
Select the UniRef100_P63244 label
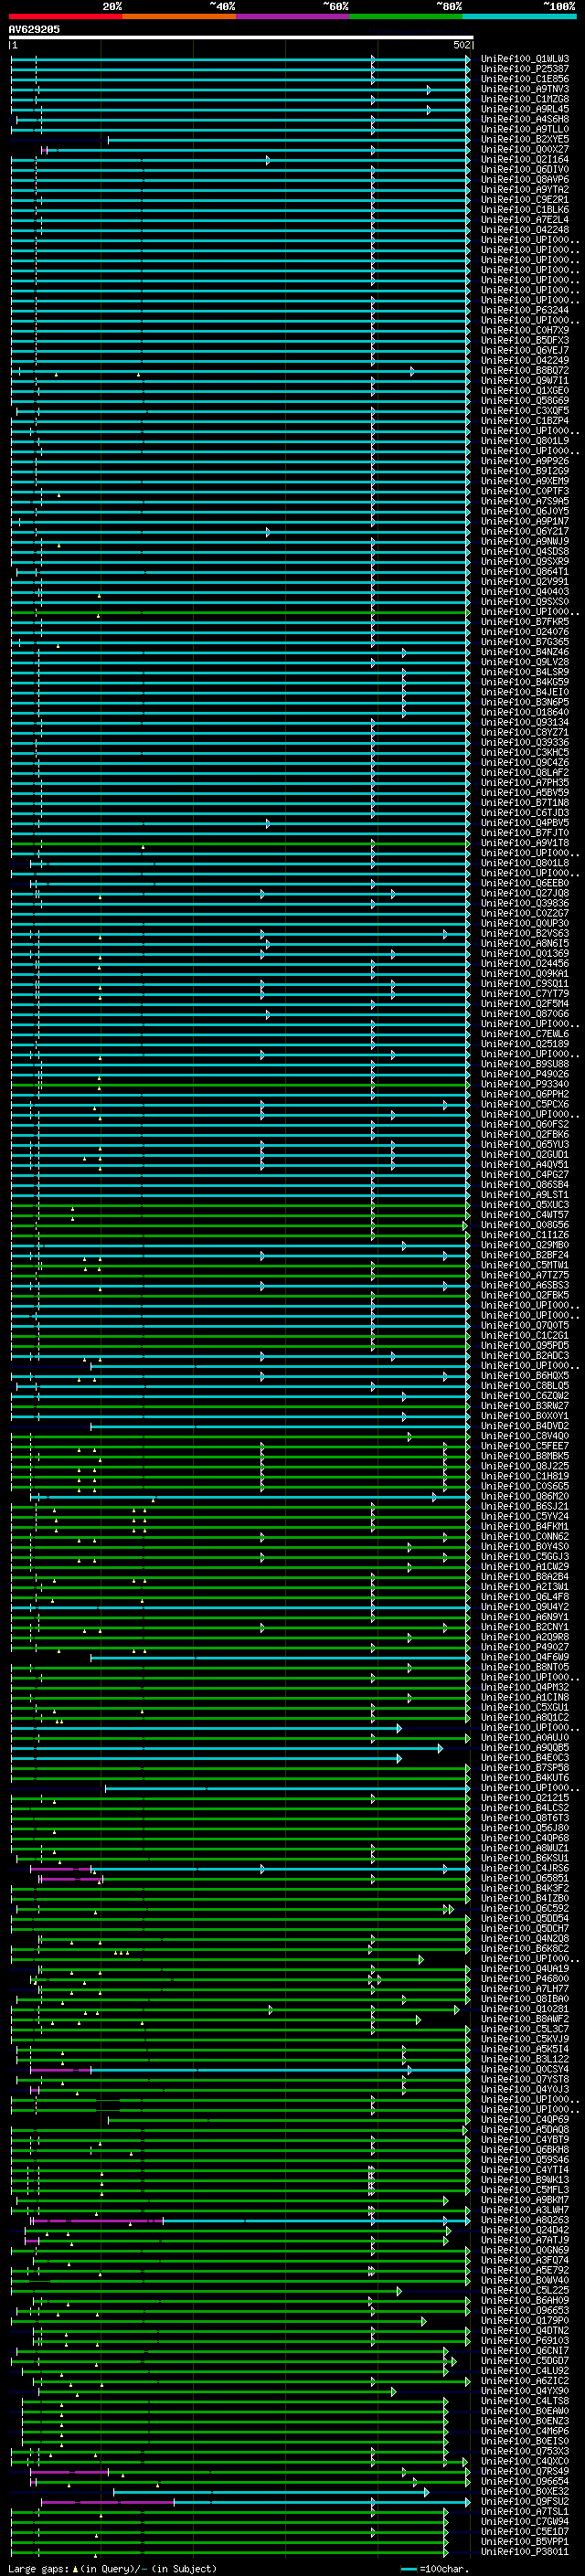(525, 310)
